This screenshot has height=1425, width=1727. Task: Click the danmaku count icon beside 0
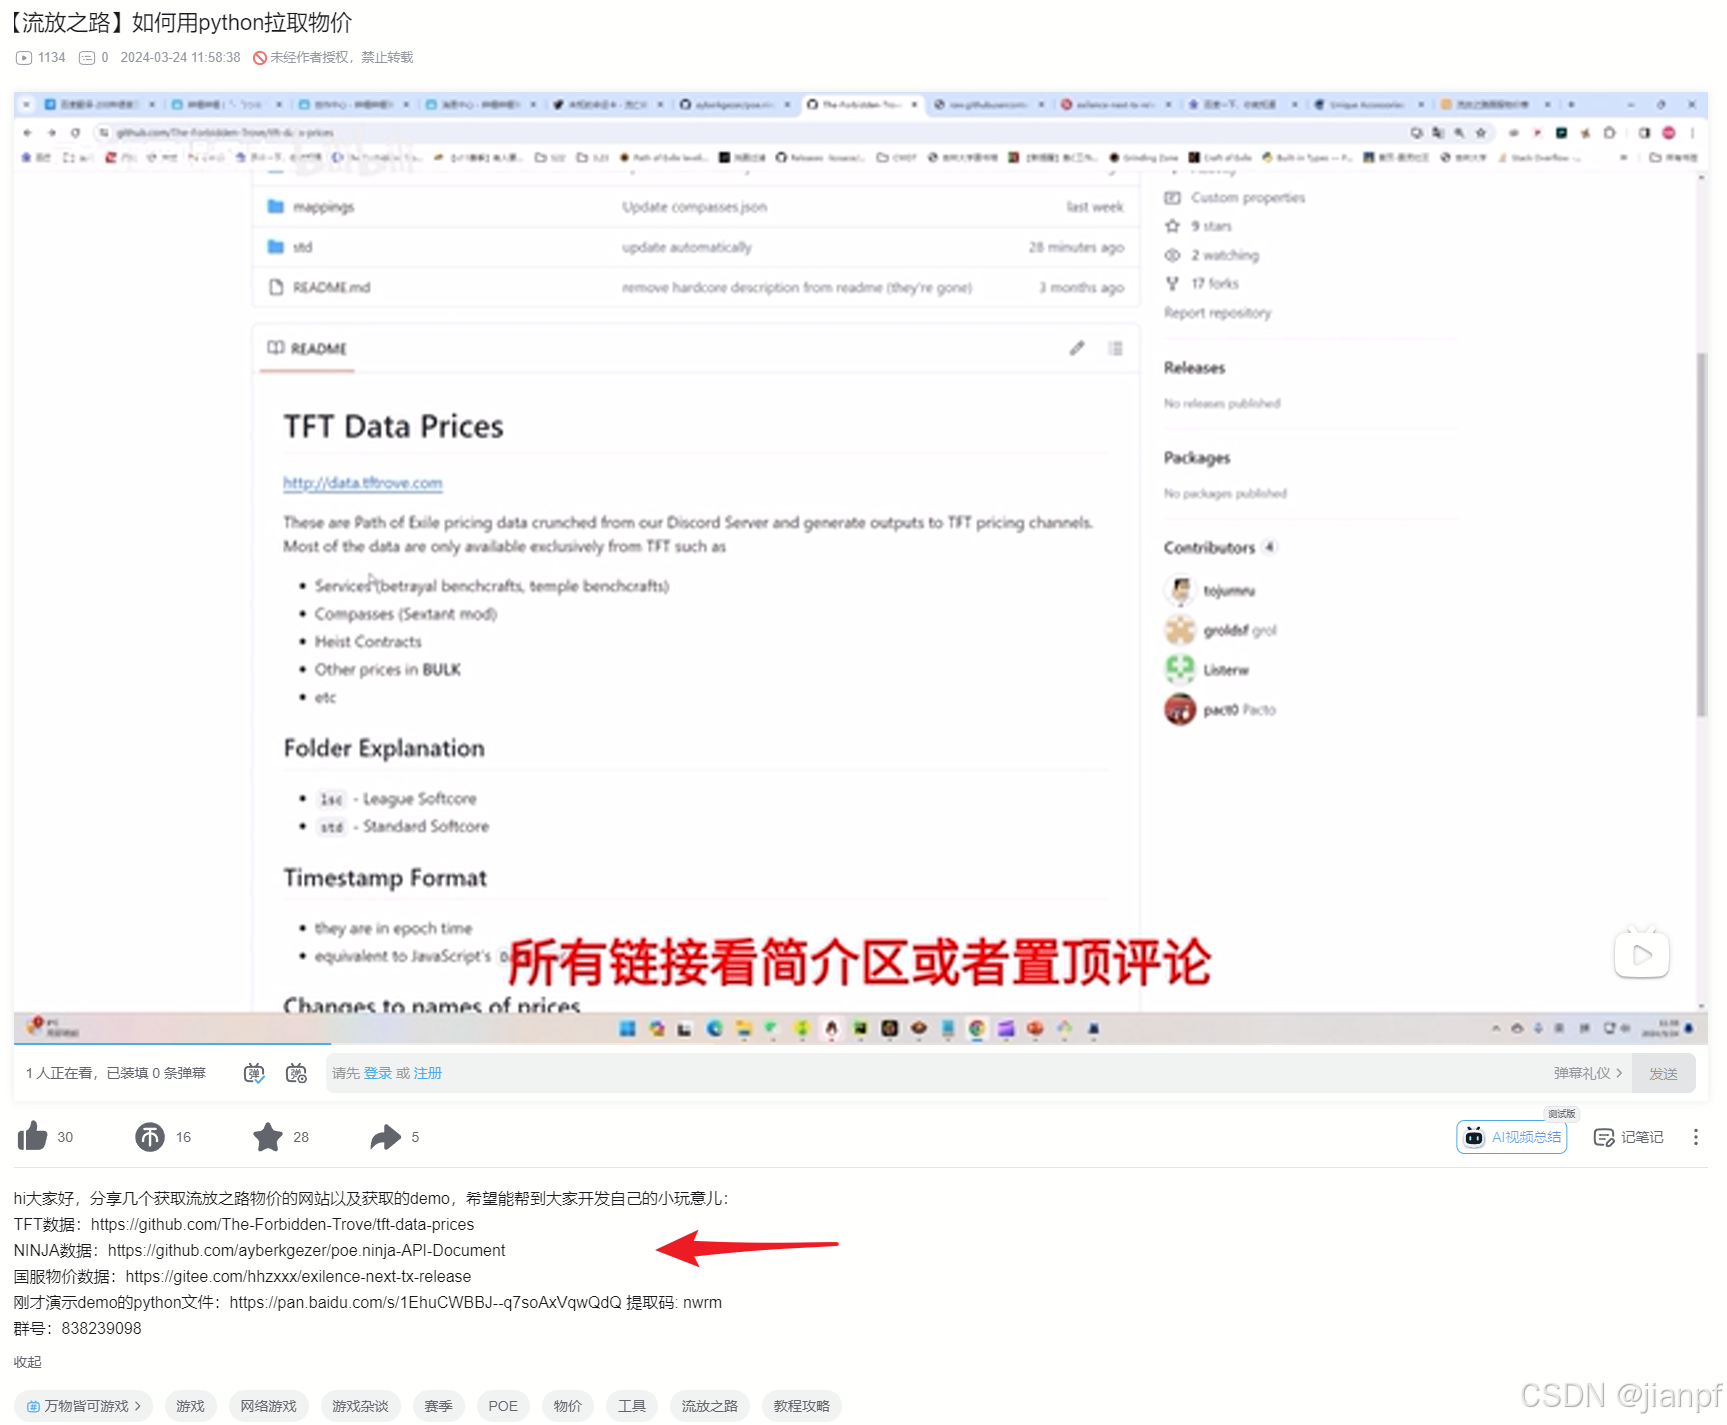click(87, 57)
